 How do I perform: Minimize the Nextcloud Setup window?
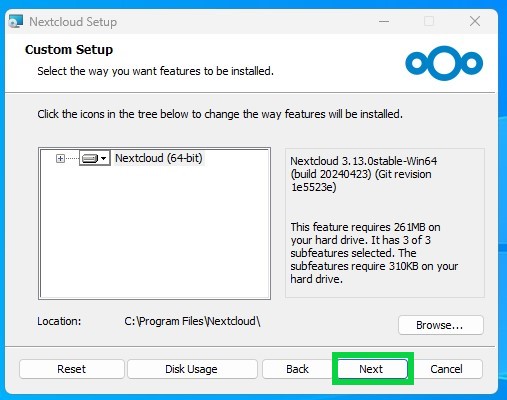point(384,22)
